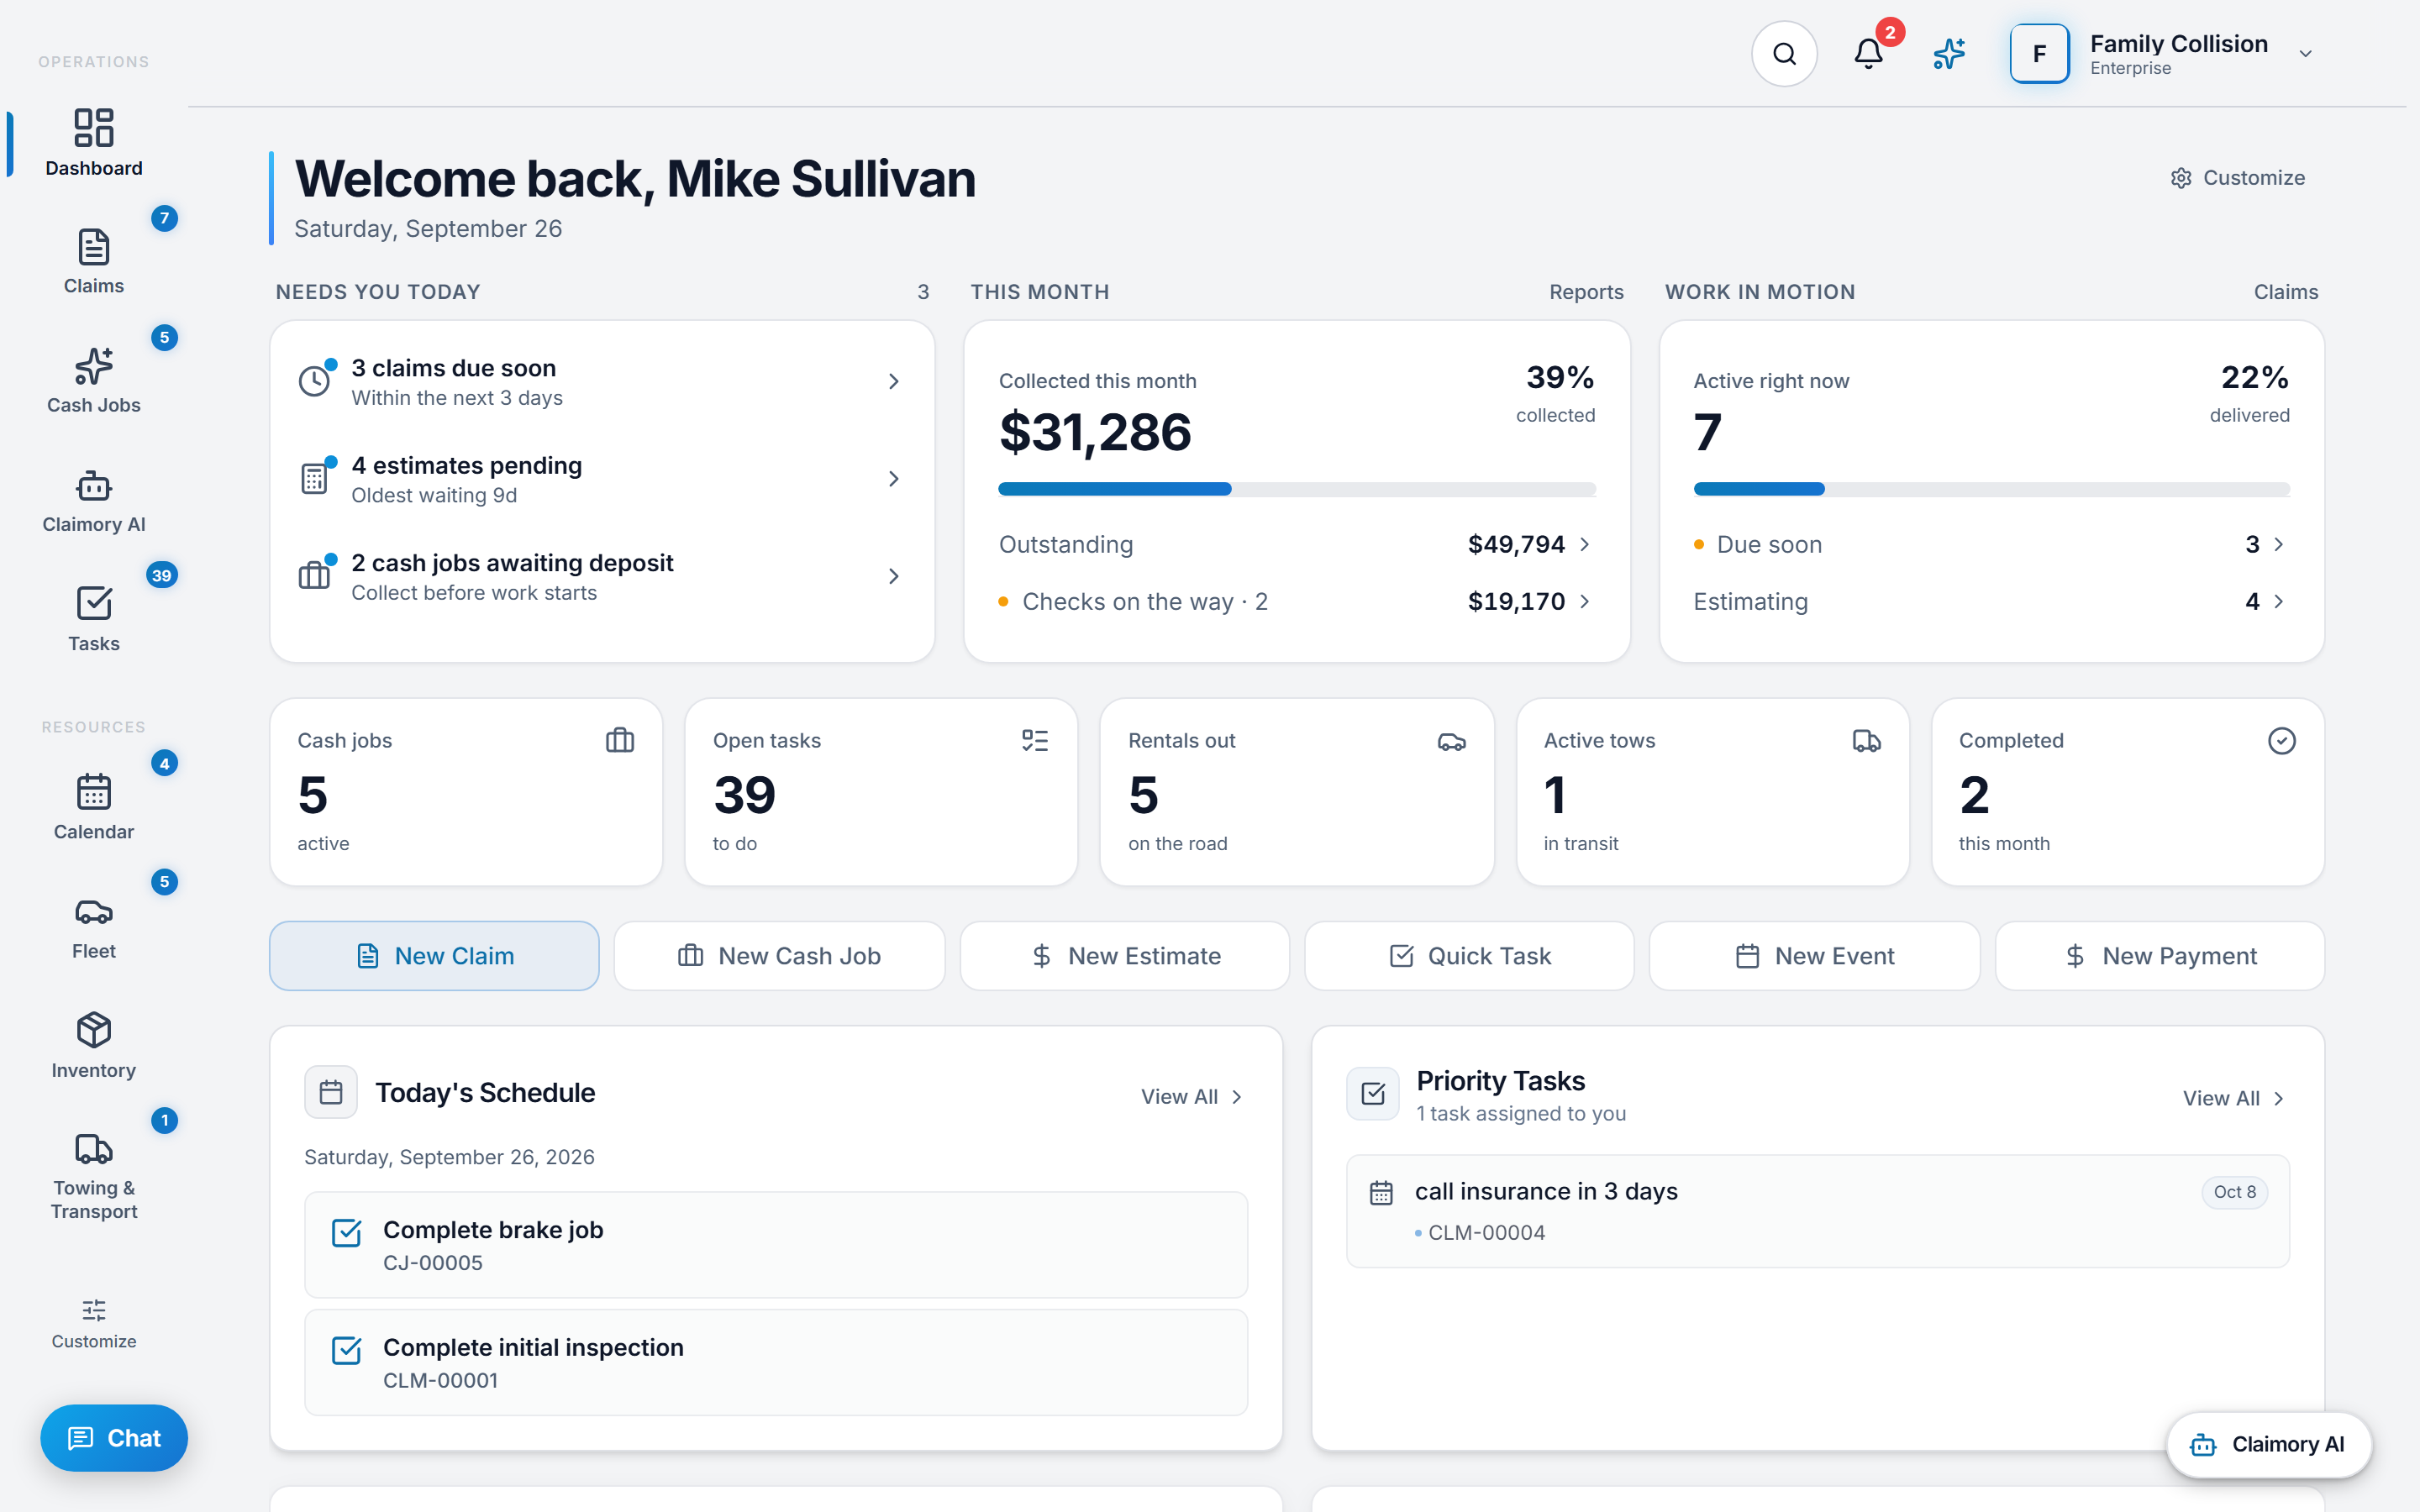Image resolution: width=2420 pixels, height=1512 pixels.
Task: Open the 3 claims due soon row
Action: (602, 382)
